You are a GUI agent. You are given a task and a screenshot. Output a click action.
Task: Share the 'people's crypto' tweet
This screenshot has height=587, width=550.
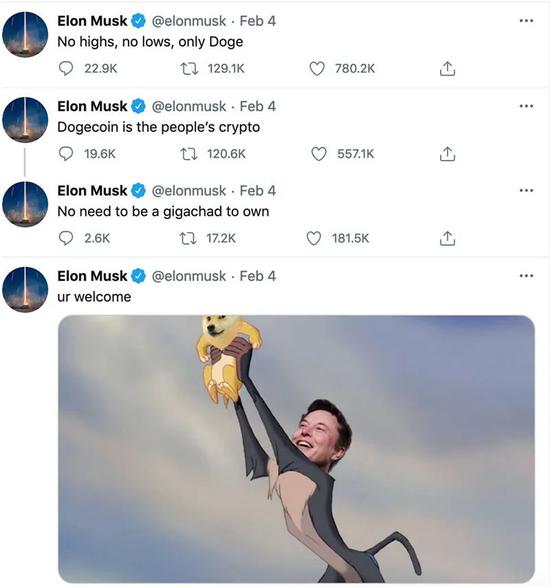[x=447, y=153]
